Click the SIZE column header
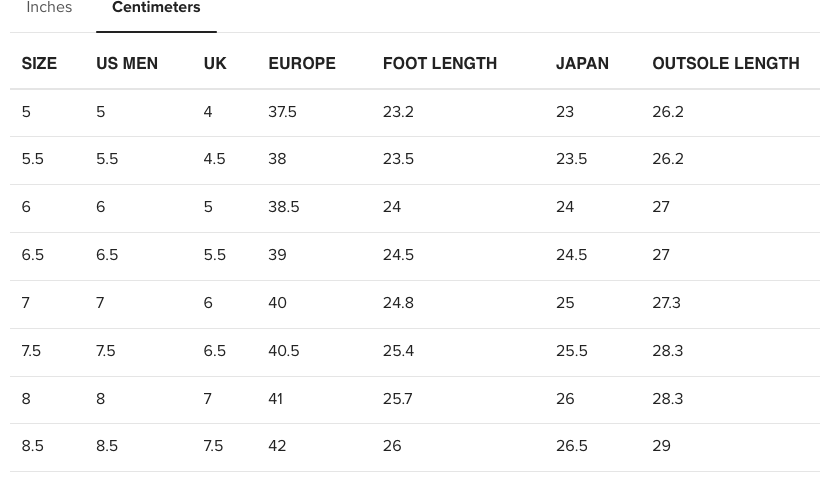The width and height of the screenshot is (820, 485). (39, 63)
